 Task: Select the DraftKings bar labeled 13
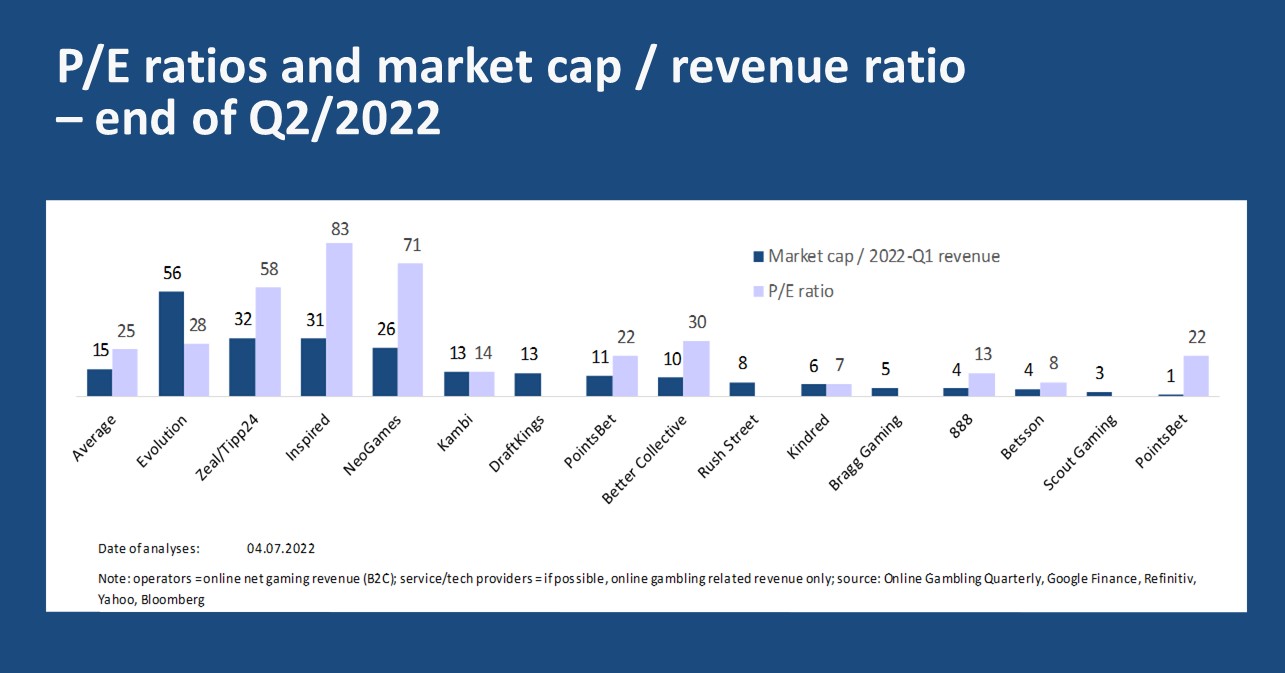pos(527,385)
